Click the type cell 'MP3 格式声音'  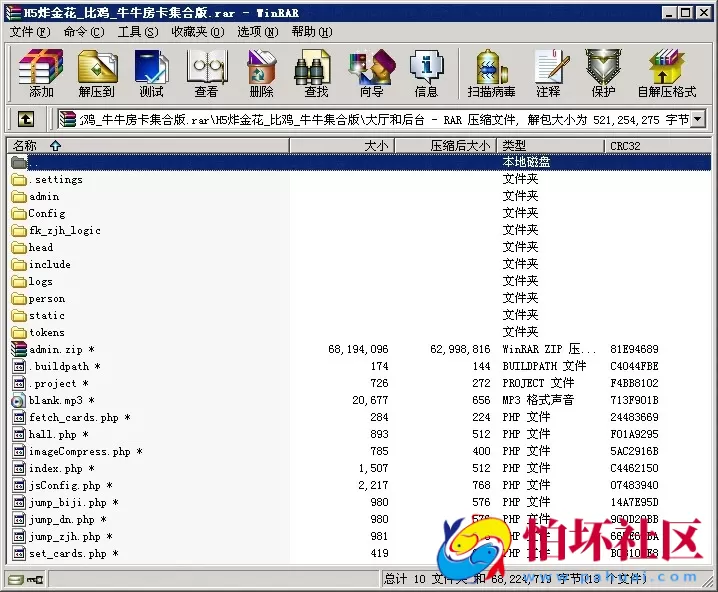click(538, 401)
